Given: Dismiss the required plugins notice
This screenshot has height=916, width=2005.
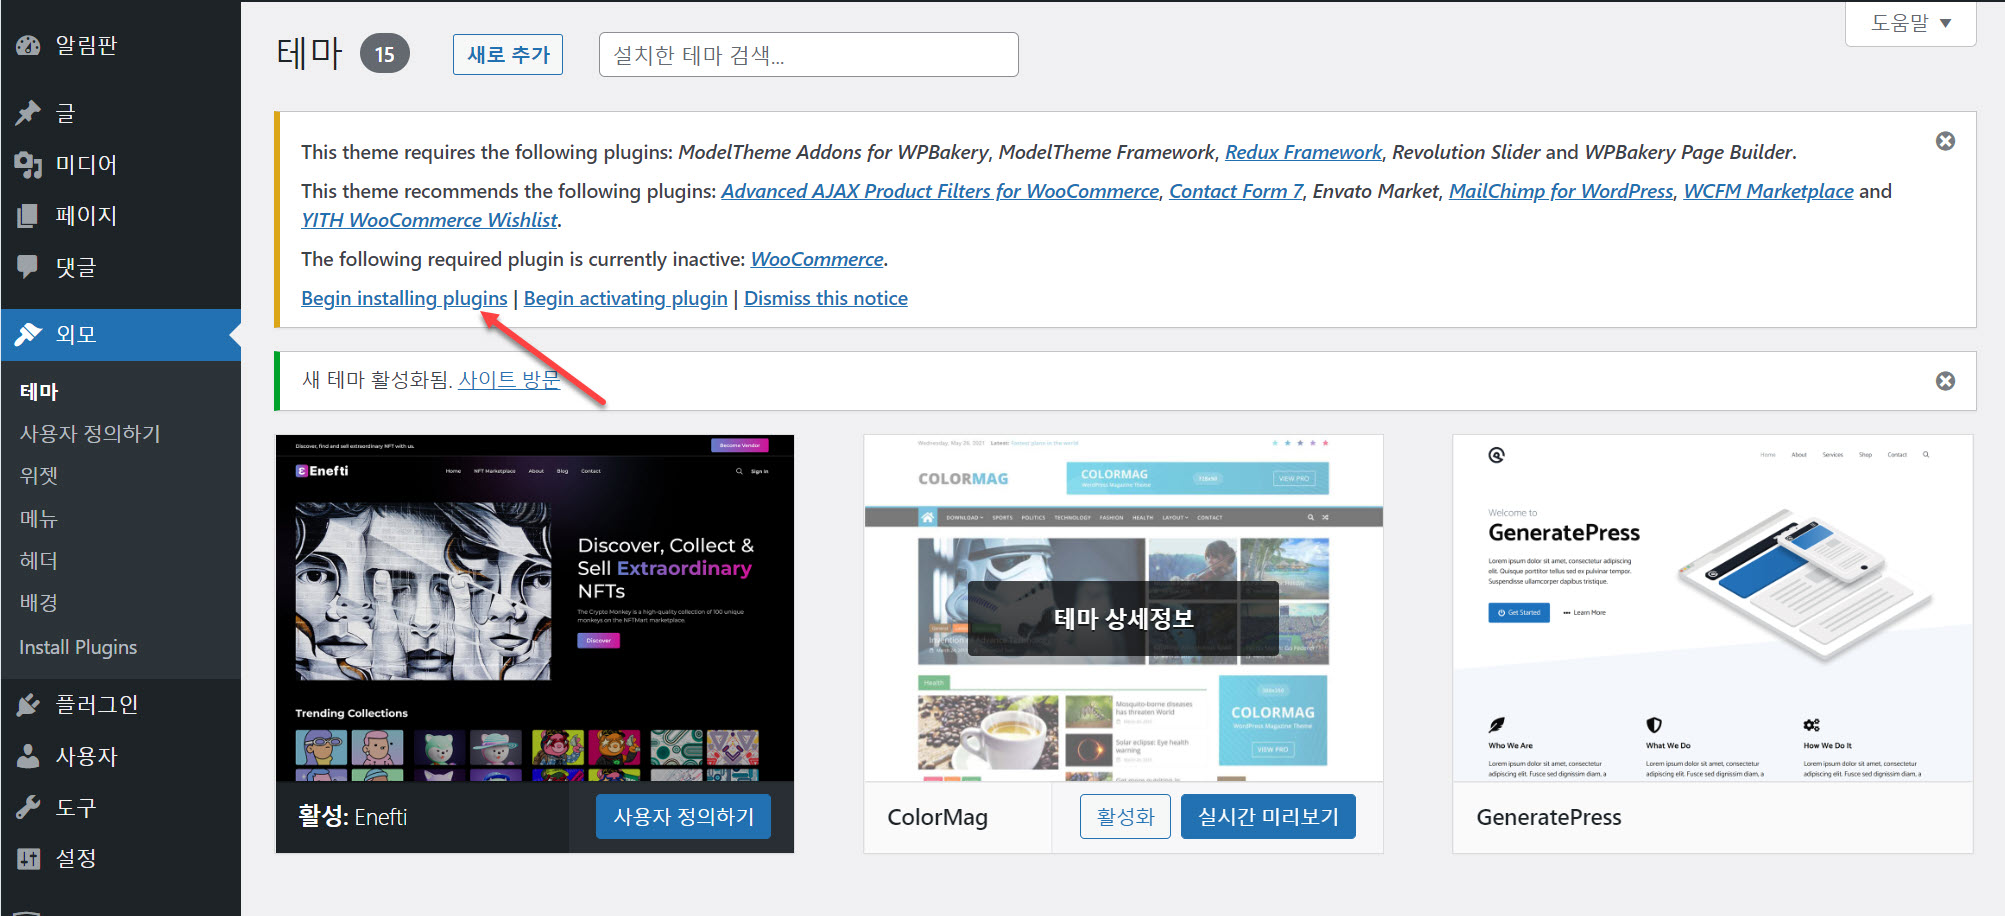Looking at the screenshot, I should pyautogui.click(x=1945, y=141).
